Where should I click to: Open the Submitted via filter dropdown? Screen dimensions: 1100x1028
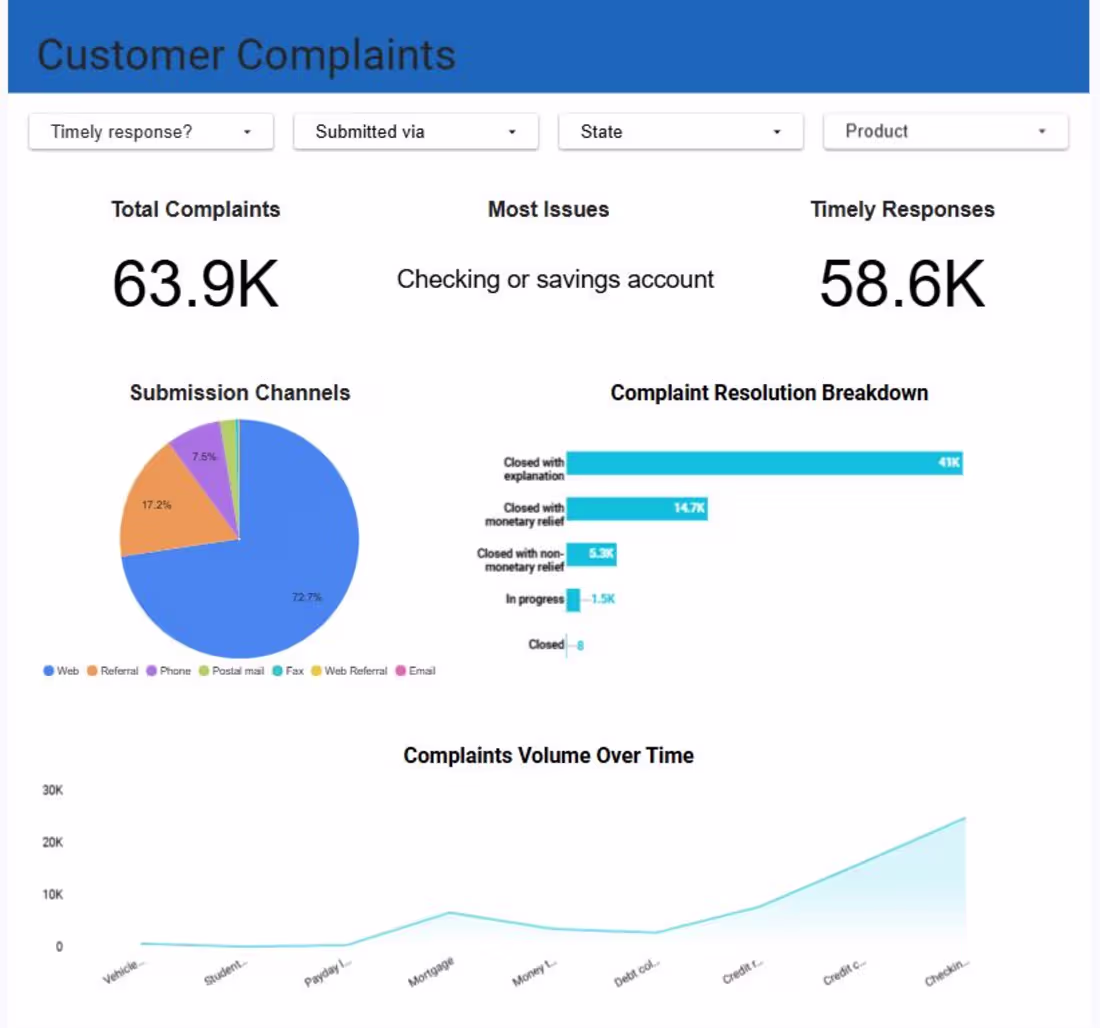point(415,131)
